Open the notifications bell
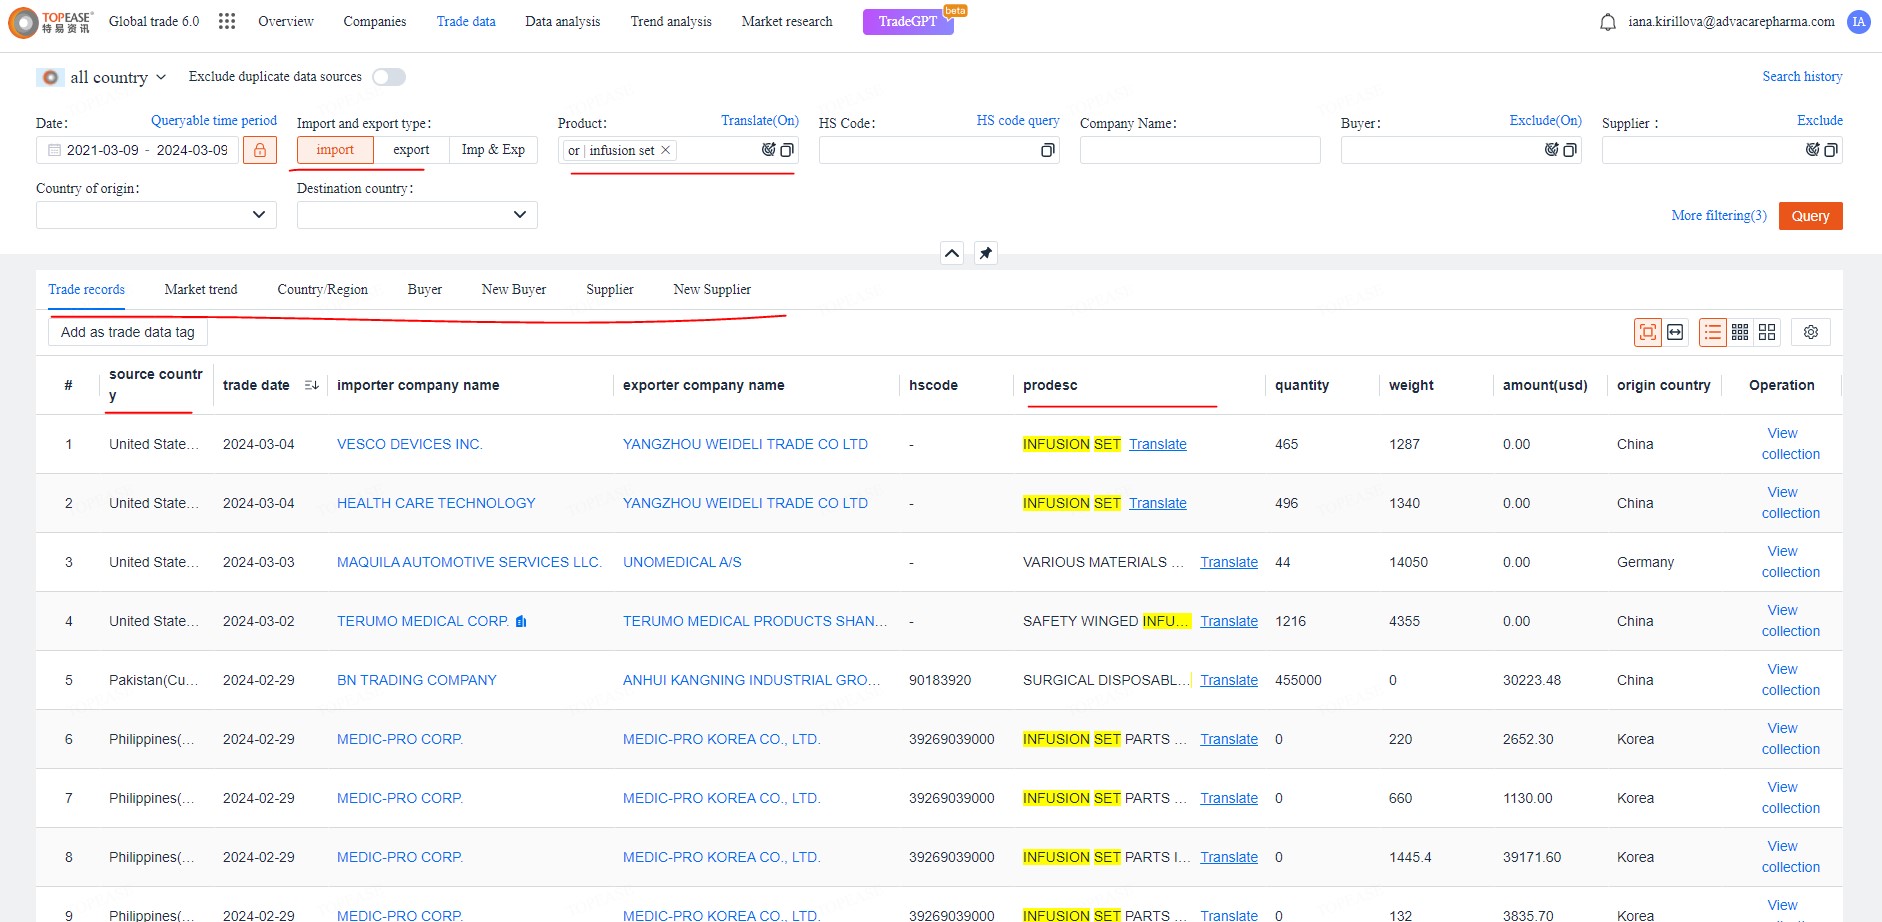Screen dimensions: 1882x922 (x=1608, y=22)
